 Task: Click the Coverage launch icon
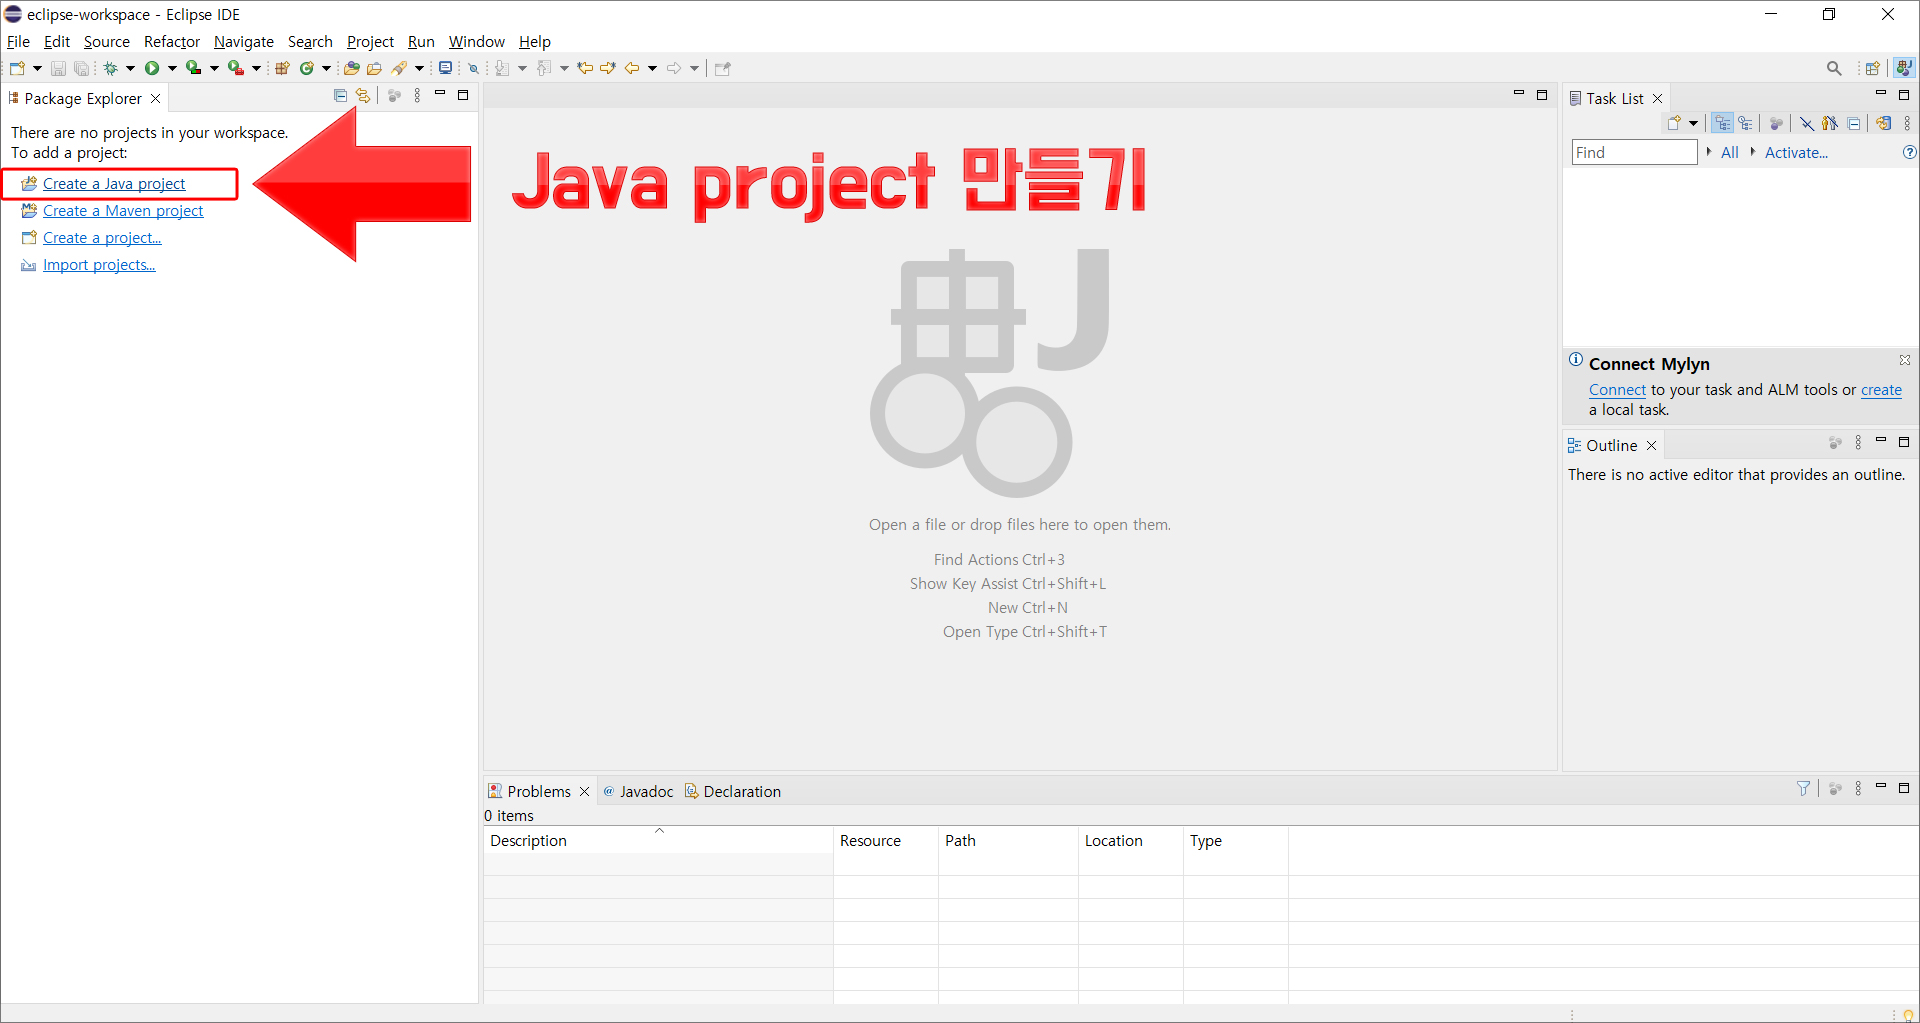click(x=194, y=68)
